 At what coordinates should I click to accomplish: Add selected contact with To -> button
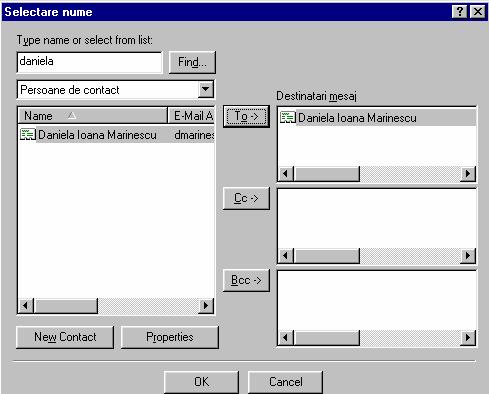pyautogui.click(x=246, y=116)
